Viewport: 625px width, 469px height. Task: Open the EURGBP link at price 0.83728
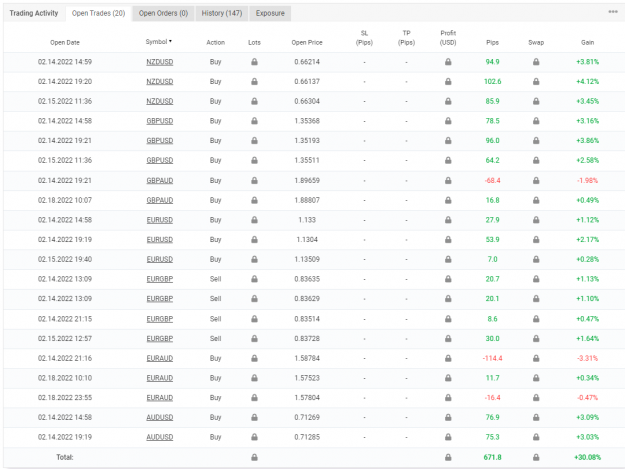[x=159, y=338]
